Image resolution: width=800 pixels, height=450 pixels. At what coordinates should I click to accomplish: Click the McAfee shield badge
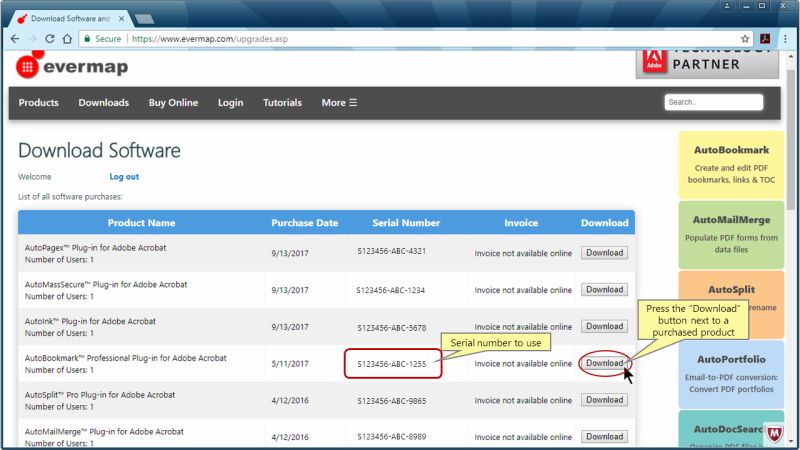pos(774,434)
